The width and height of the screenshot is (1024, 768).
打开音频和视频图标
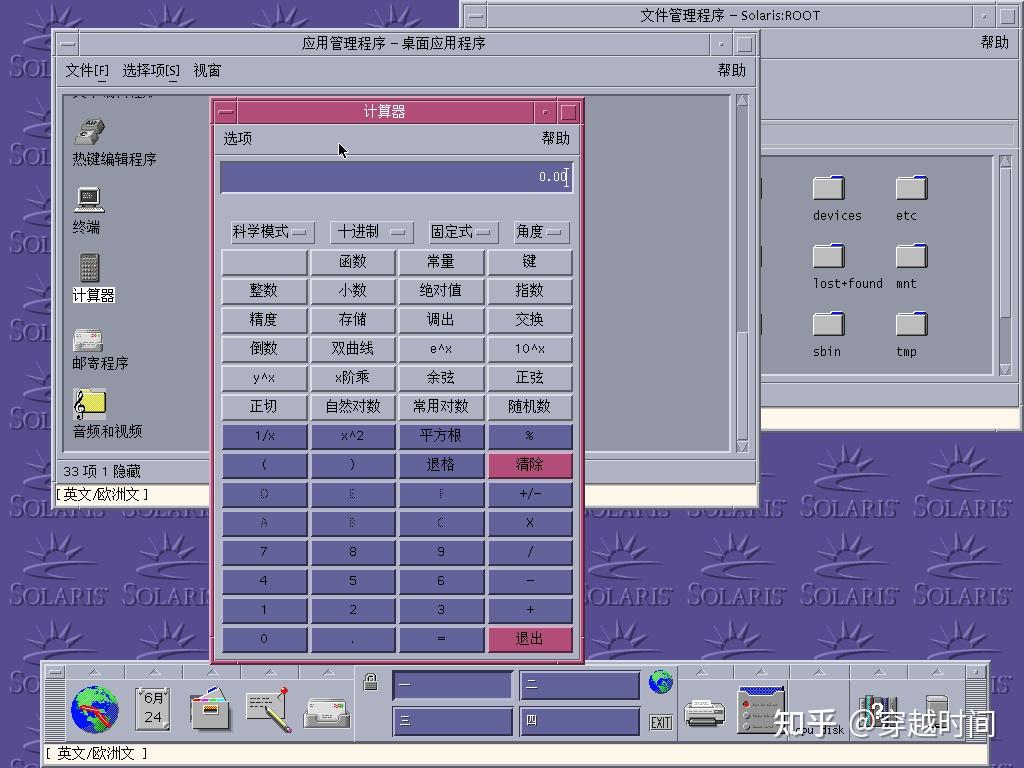point(89,405)
